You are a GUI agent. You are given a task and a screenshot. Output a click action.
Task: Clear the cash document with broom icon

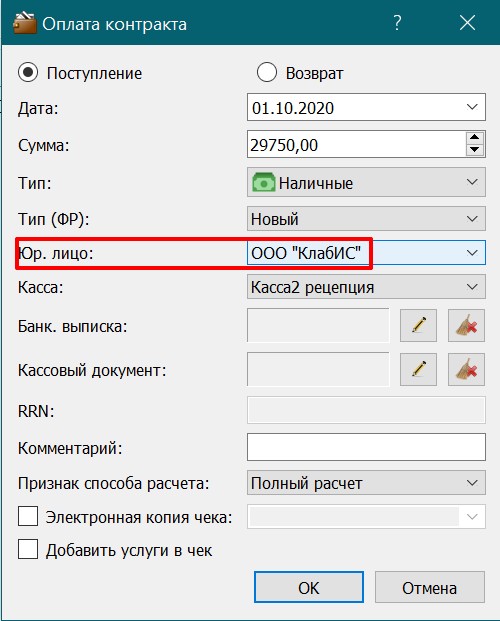point(466,370)
